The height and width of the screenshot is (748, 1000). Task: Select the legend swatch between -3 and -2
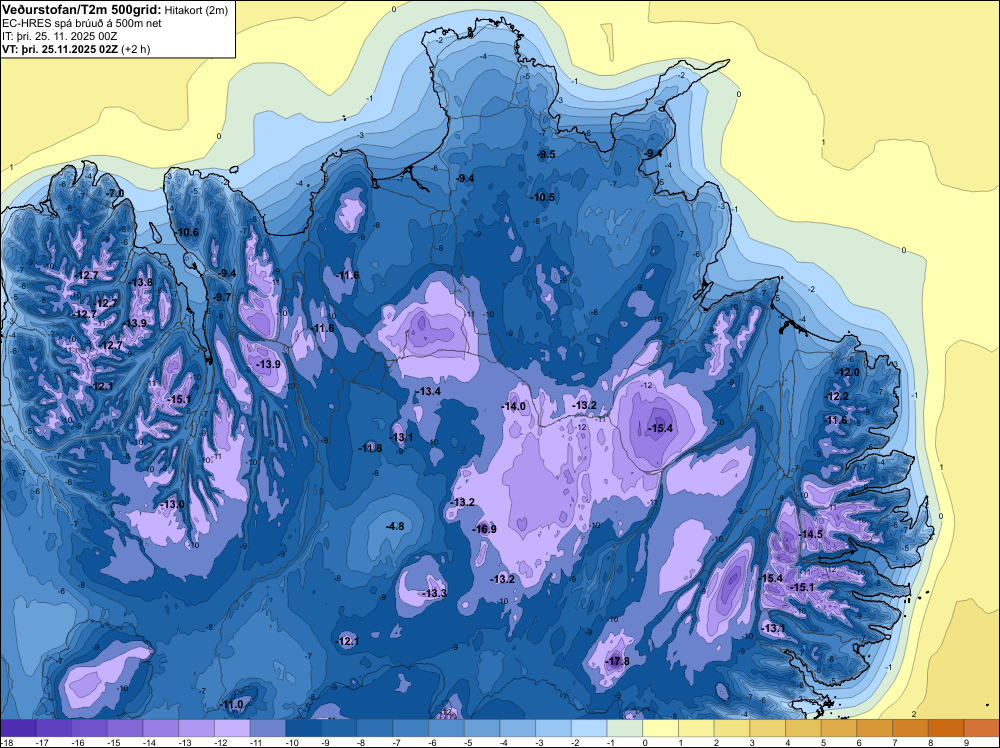click(x=554, y=728)
